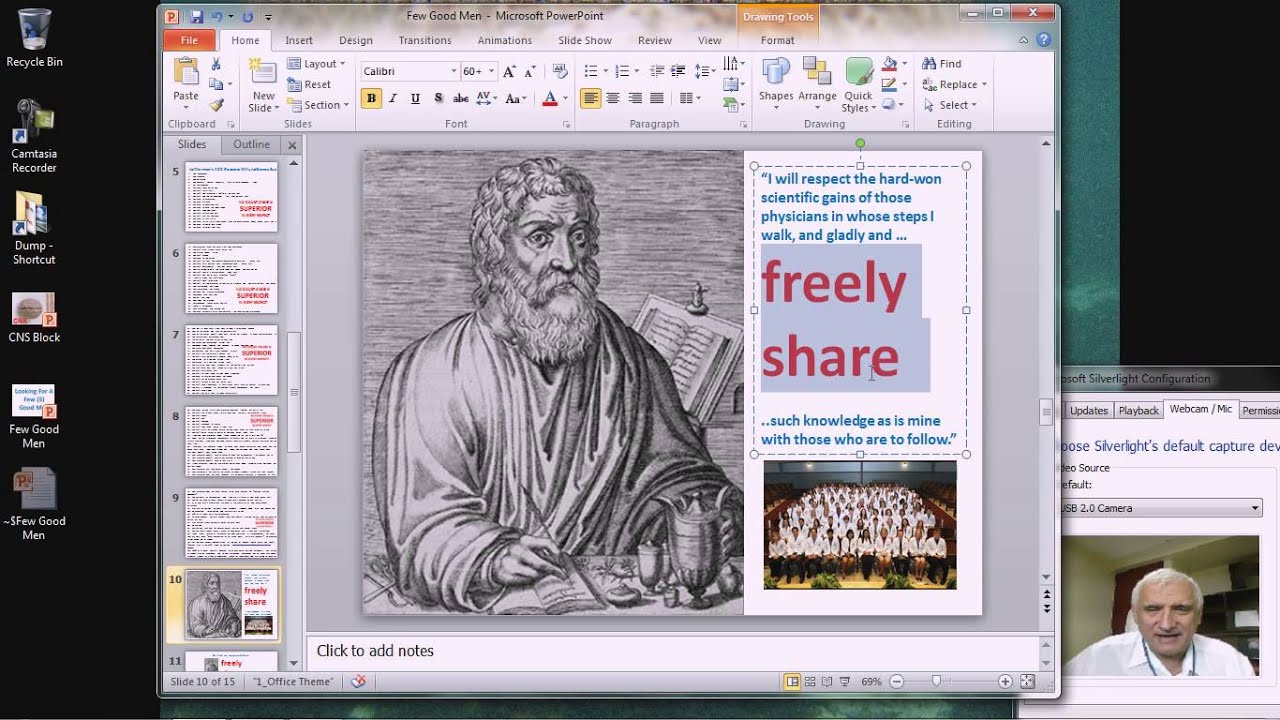
Task: Decrease list indent level
Action: (x=656, y=71)
